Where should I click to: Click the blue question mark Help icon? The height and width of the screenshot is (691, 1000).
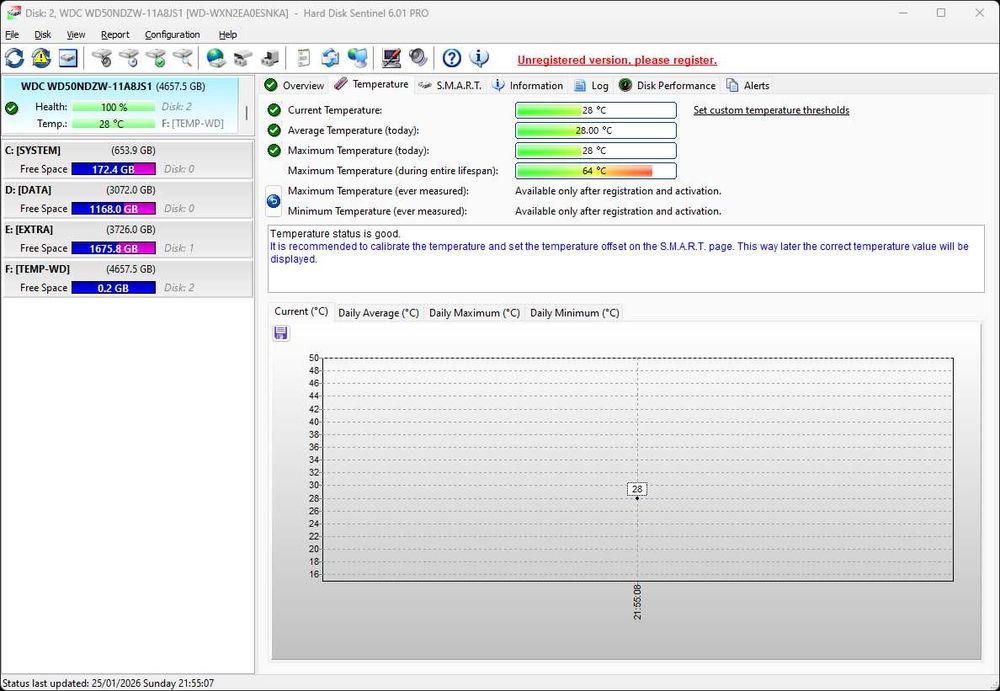pyautogui.click(x=452, y=58)
